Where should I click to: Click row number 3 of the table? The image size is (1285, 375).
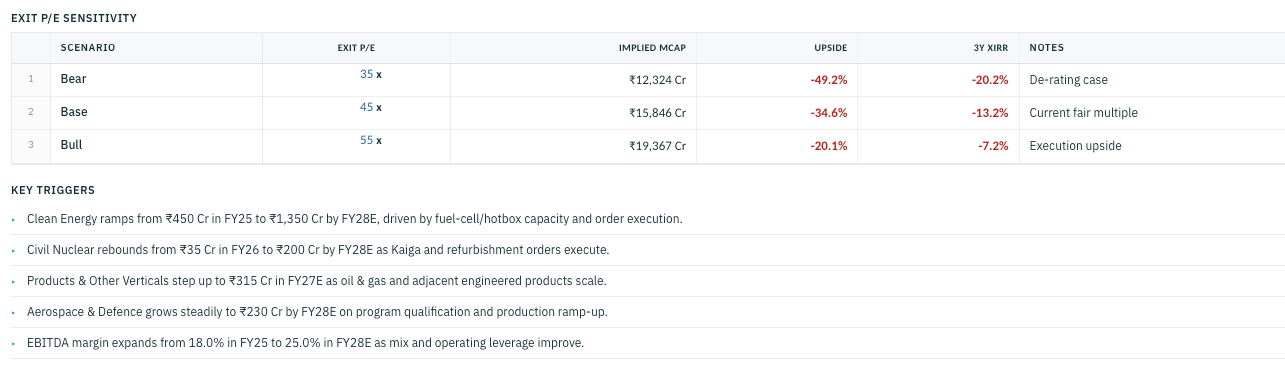click(31, 145)
